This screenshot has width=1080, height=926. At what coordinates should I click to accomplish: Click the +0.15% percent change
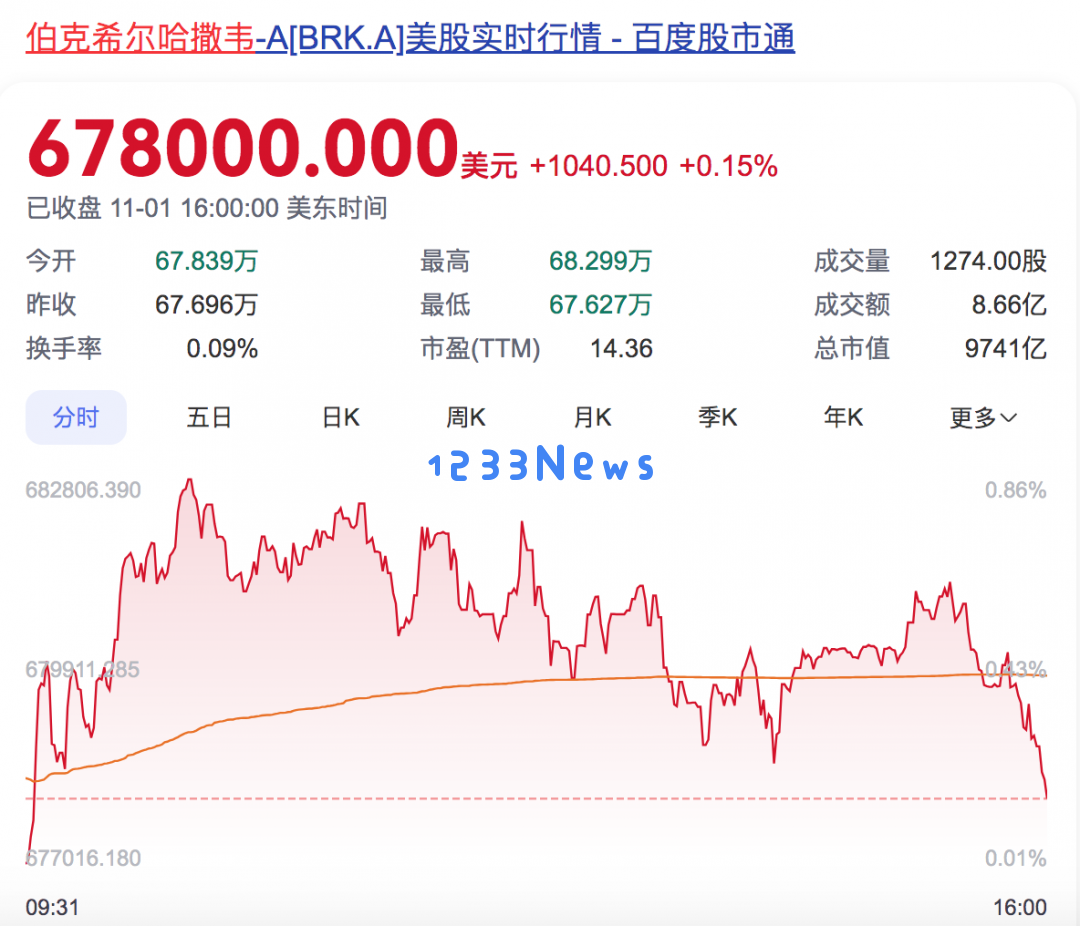point(728,166)
